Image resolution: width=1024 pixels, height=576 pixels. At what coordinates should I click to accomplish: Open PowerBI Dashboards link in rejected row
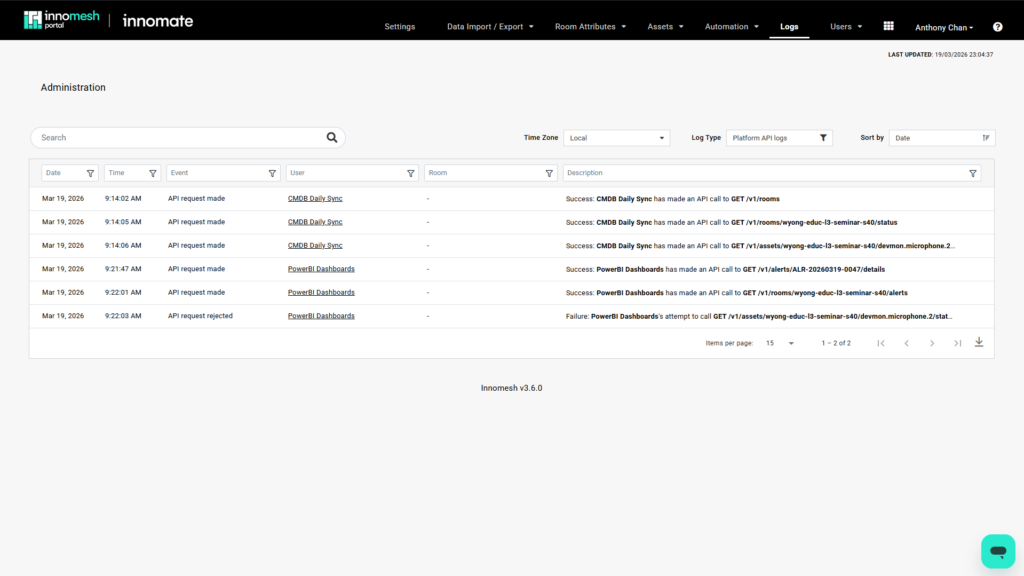[321, 316]
